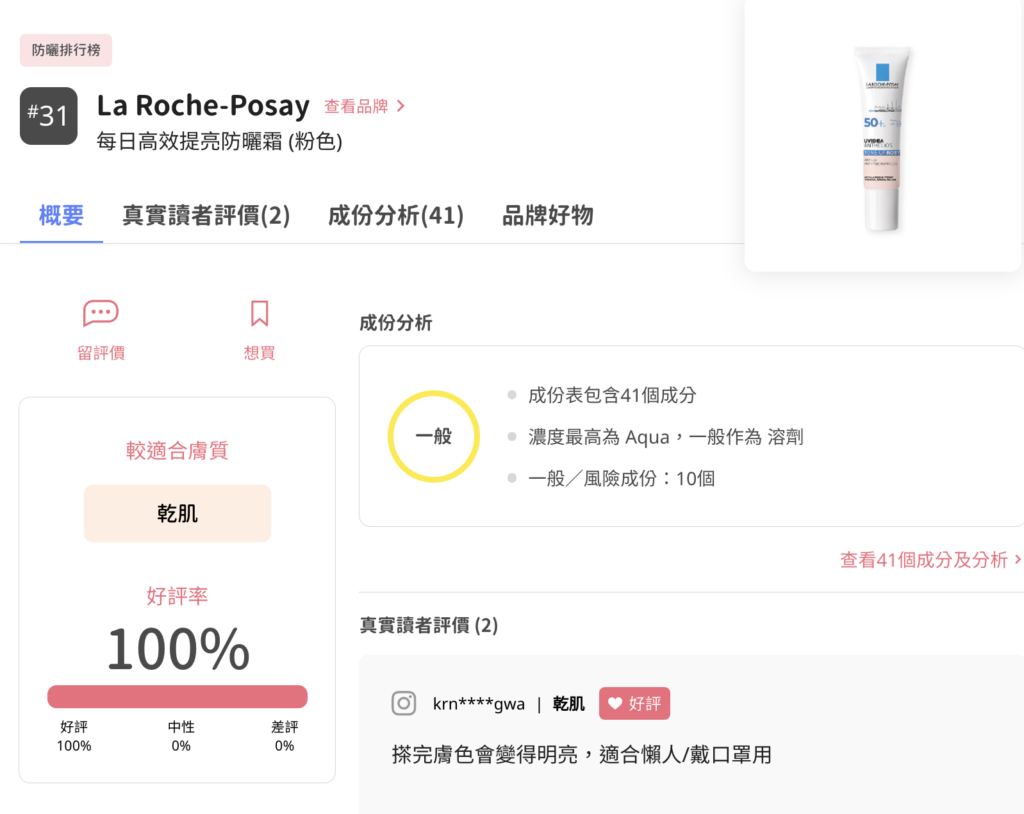Click the 查看品牌 link
This screenshot has width=1024, height=814.
[358, 105]
